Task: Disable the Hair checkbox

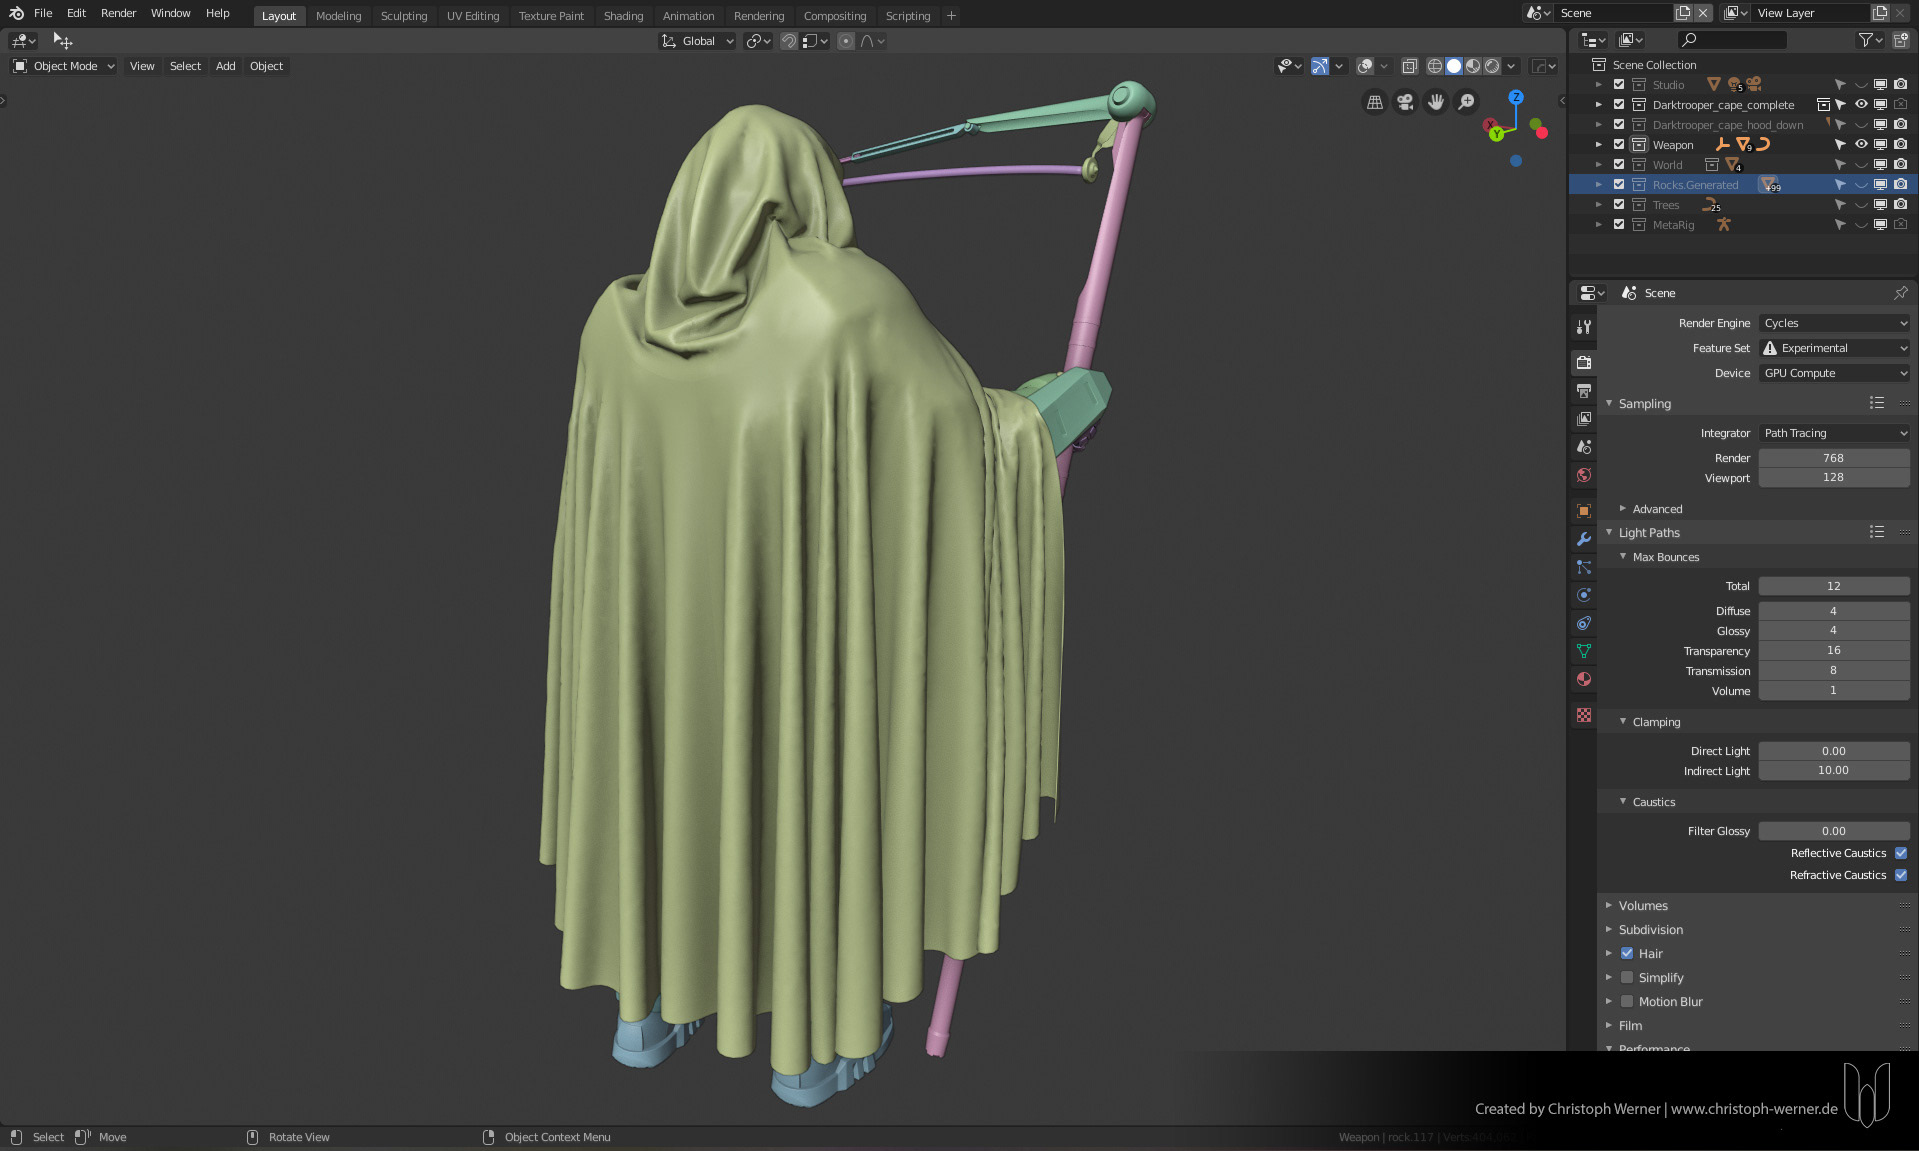Action: 1627,953
